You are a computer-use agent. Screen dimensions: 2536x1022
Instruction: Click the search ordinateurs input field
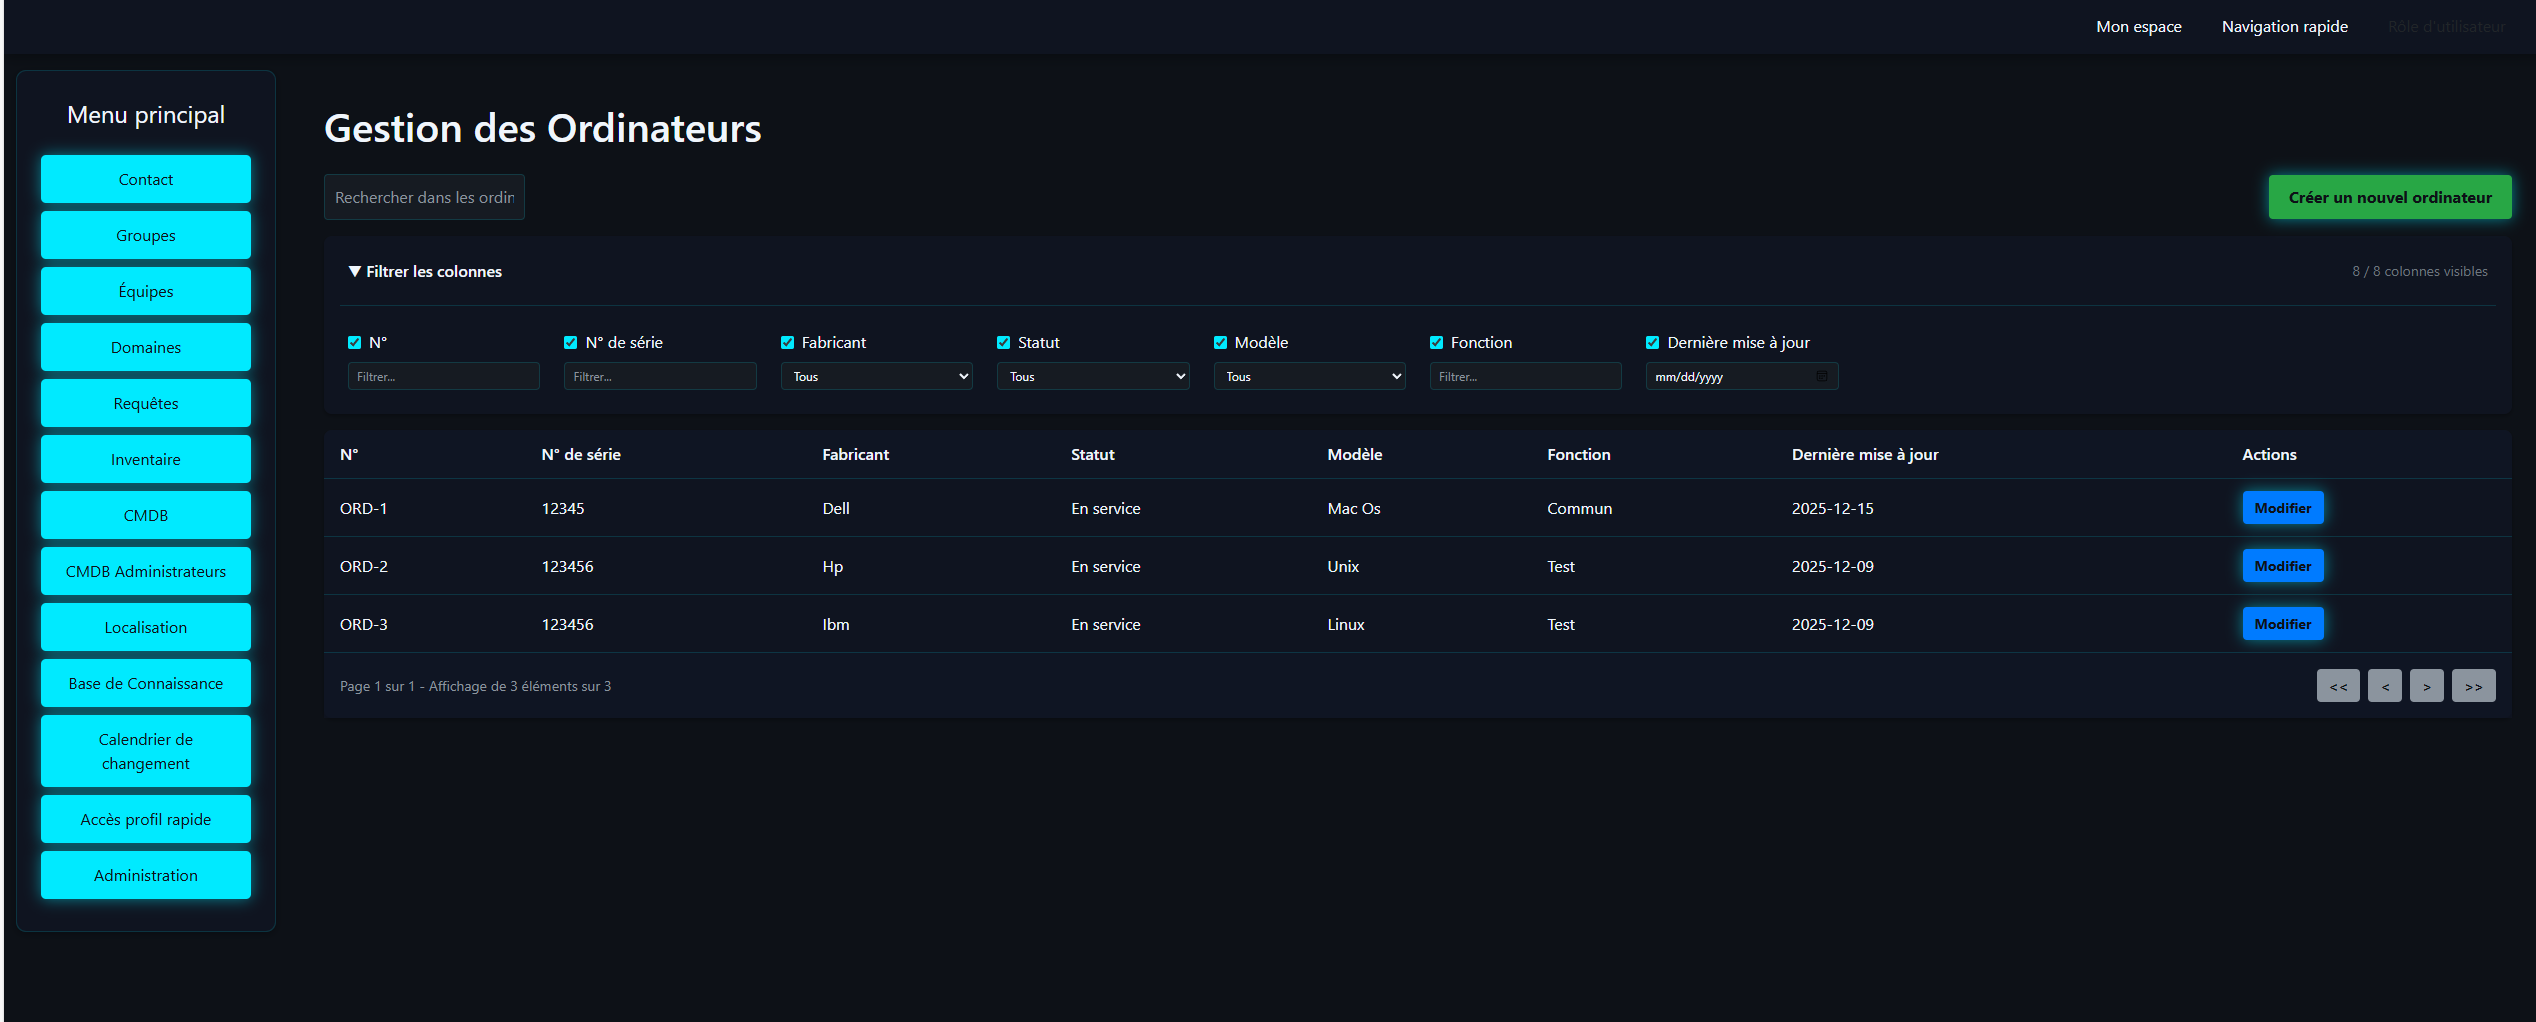pyautogui.click(x=423, y=196)
